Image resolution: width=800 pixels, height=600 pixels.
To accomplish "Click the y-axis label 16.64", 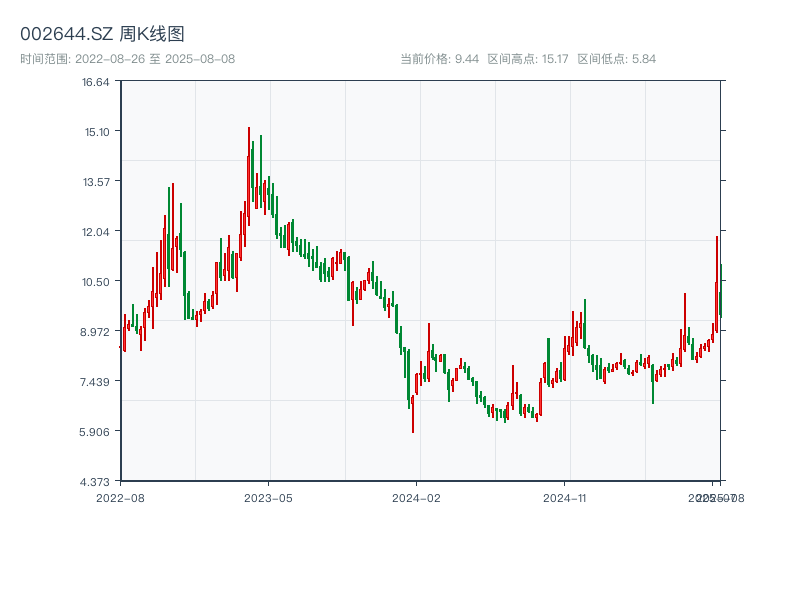I will coord(96,82).
